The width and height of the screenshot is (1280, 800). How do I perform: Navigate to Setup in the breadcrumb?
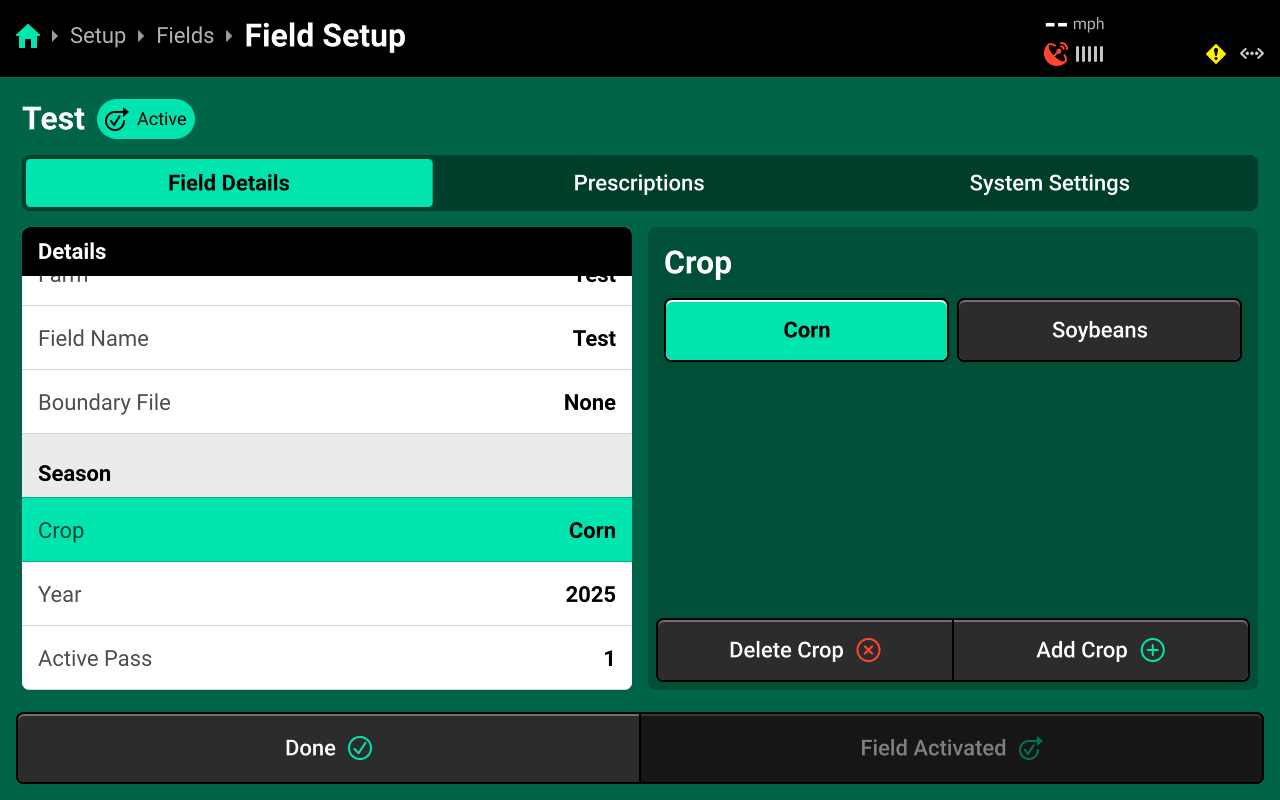98,36
